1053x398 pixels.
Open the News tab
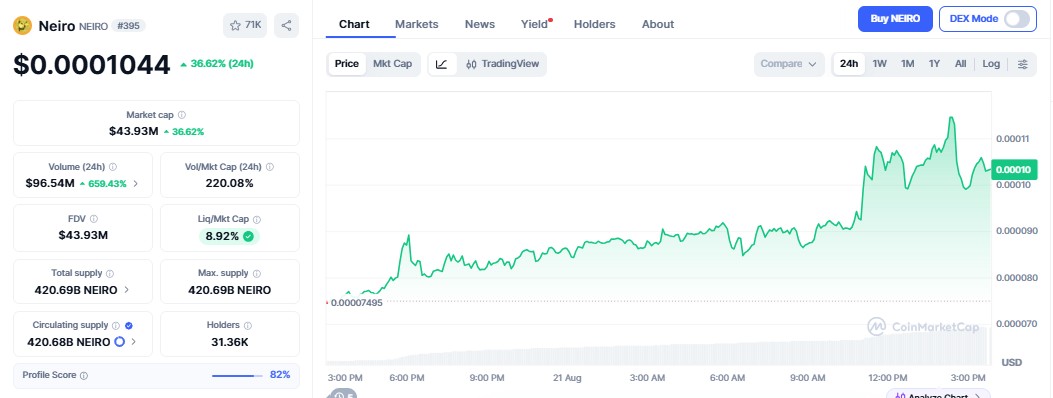coord(479,24)
